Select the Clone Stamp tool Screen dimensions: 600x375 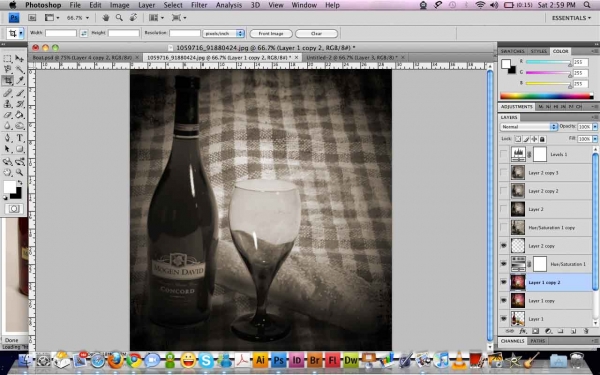click(x=7, y=104)
